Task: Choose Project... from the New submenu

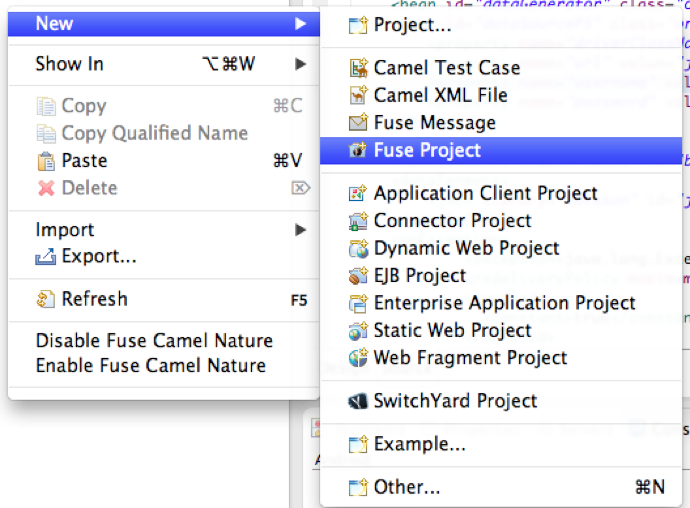Action: [501, 25]
